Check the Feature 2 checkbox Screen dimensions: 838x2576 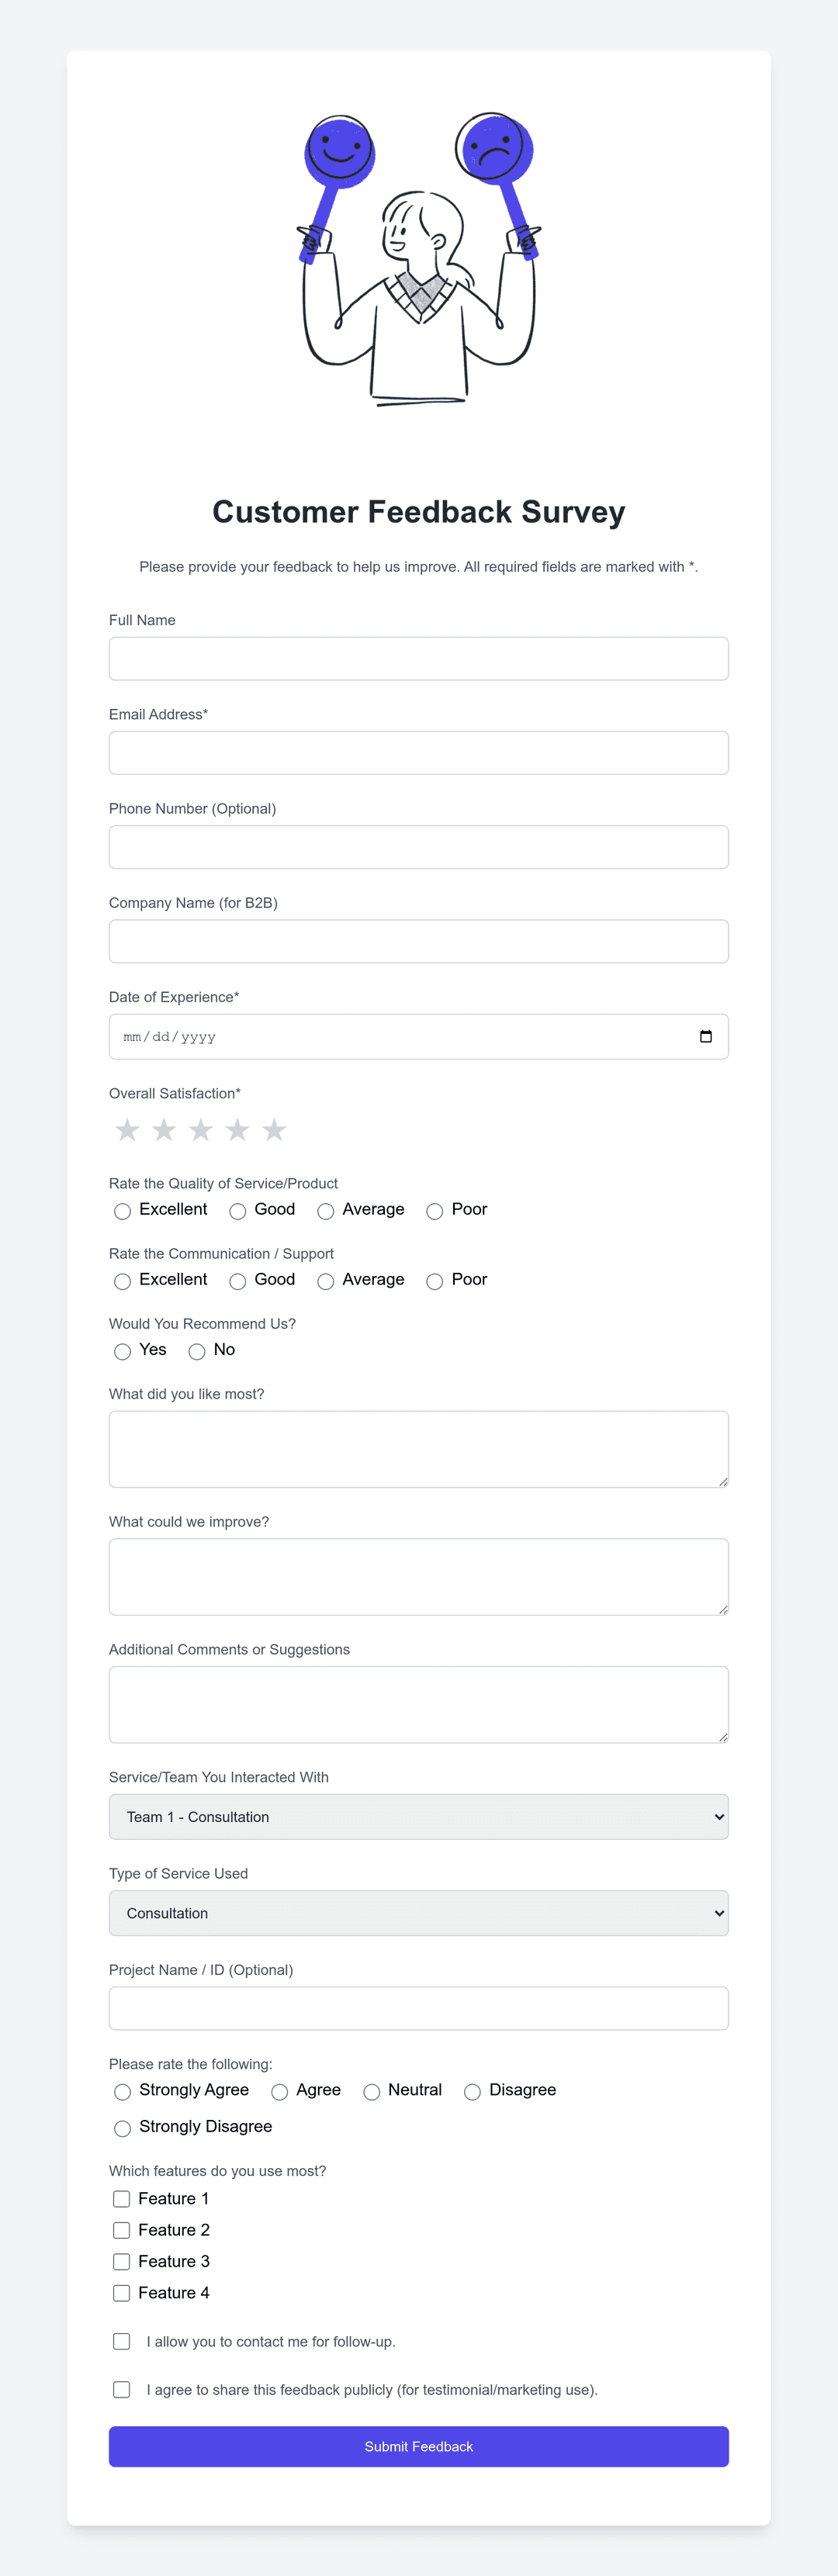tap(122, 2230)
